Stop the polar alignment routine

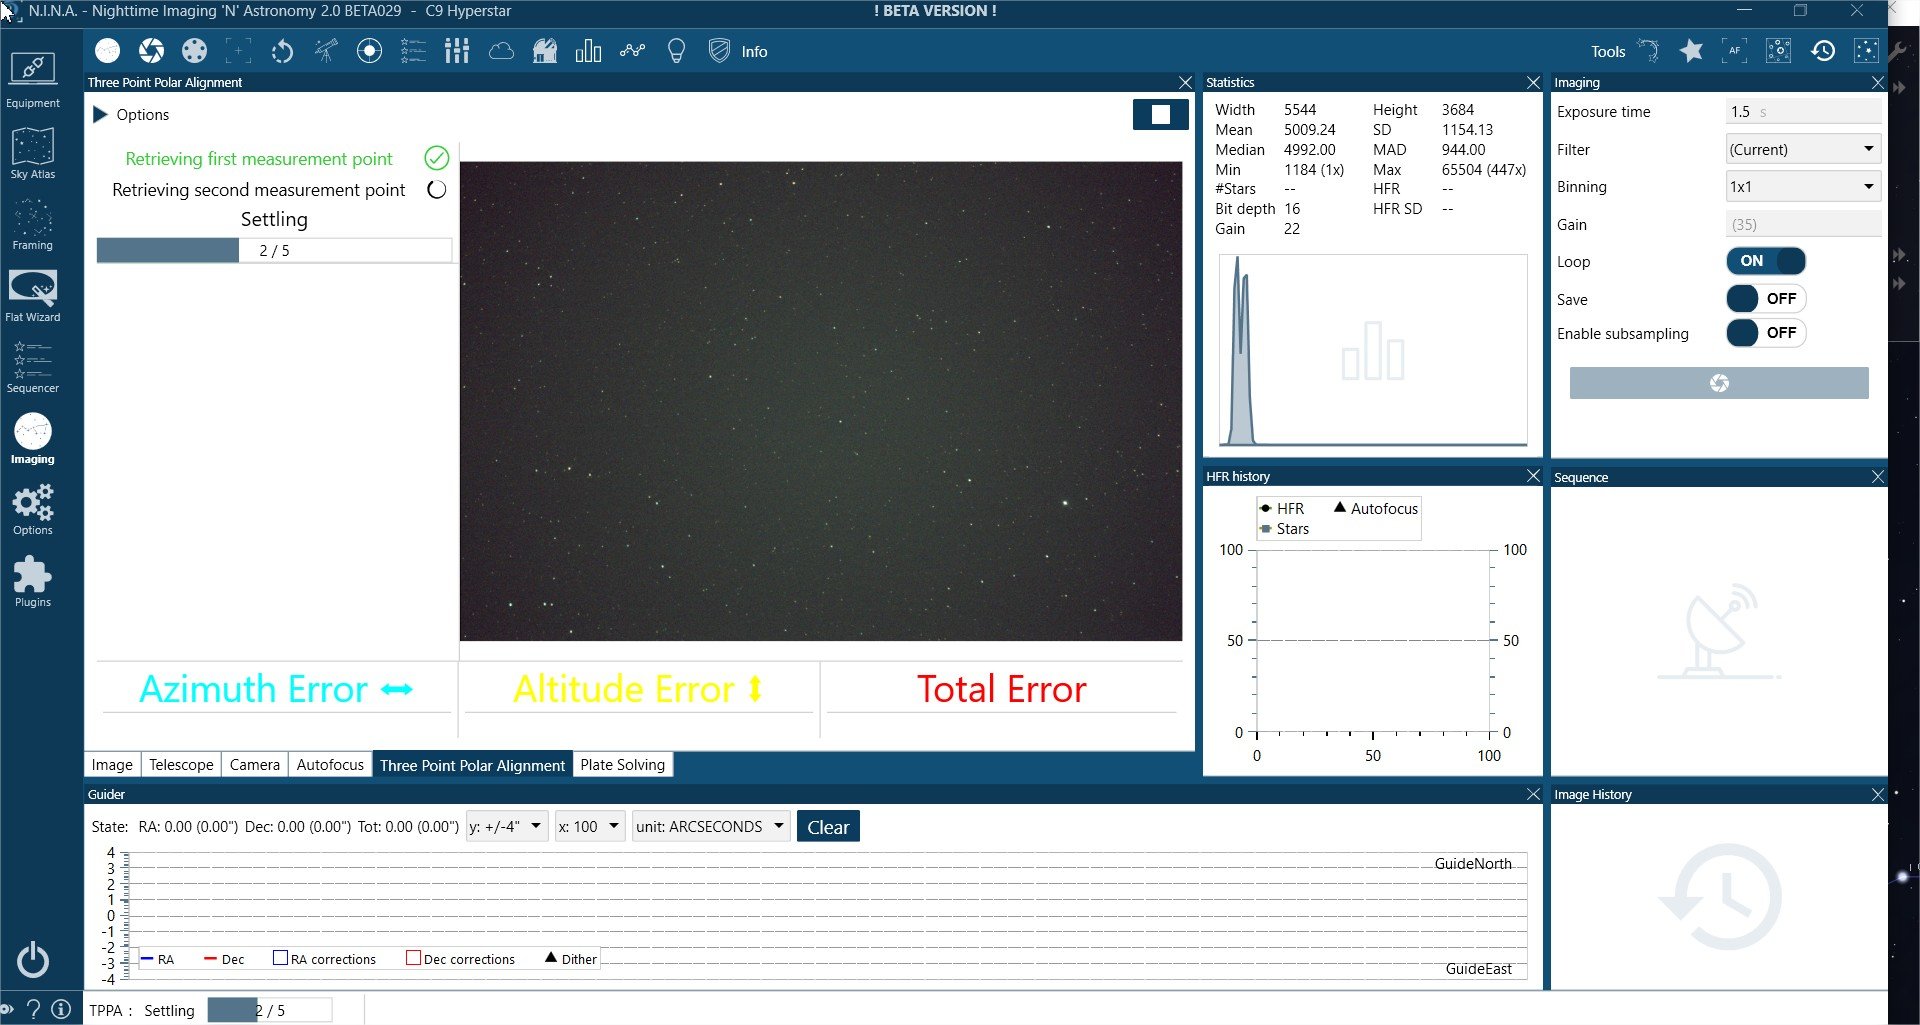[1160, 115]
